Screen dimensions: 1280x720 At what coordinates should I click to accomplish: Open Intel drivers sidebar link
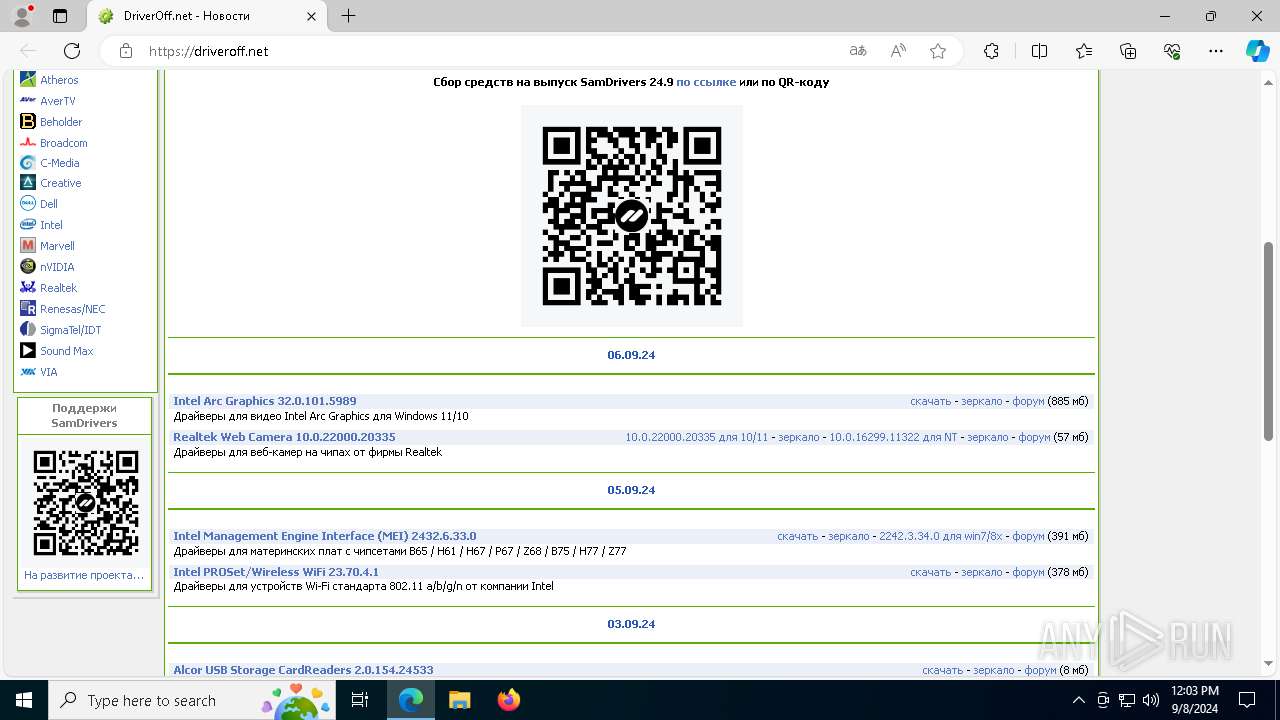(51, 225)
